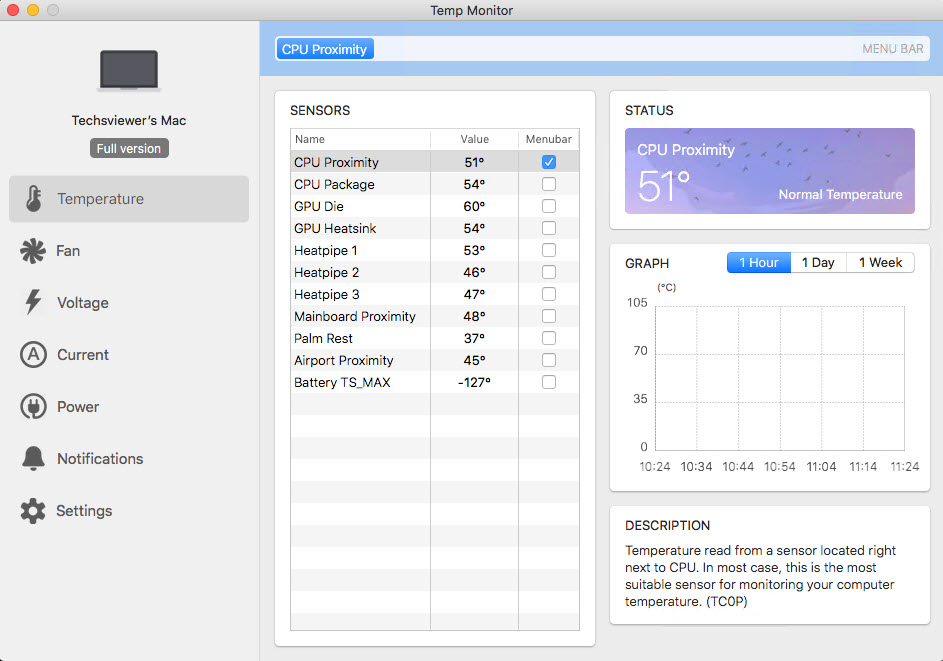Select the Temperature thermometer icon
This screenshot has width=943, height=661.
pos(34,198)
